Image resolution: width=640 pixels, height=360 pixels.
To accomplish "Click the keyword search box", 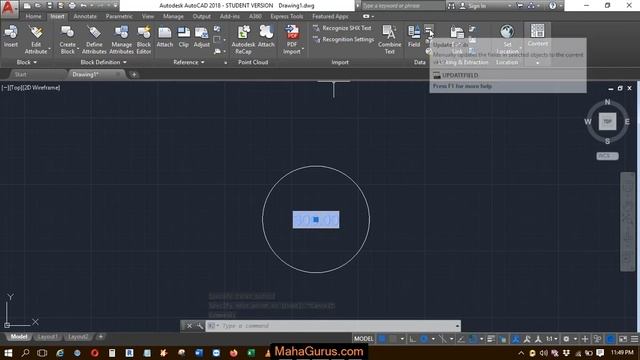I will tap(402, 6).
